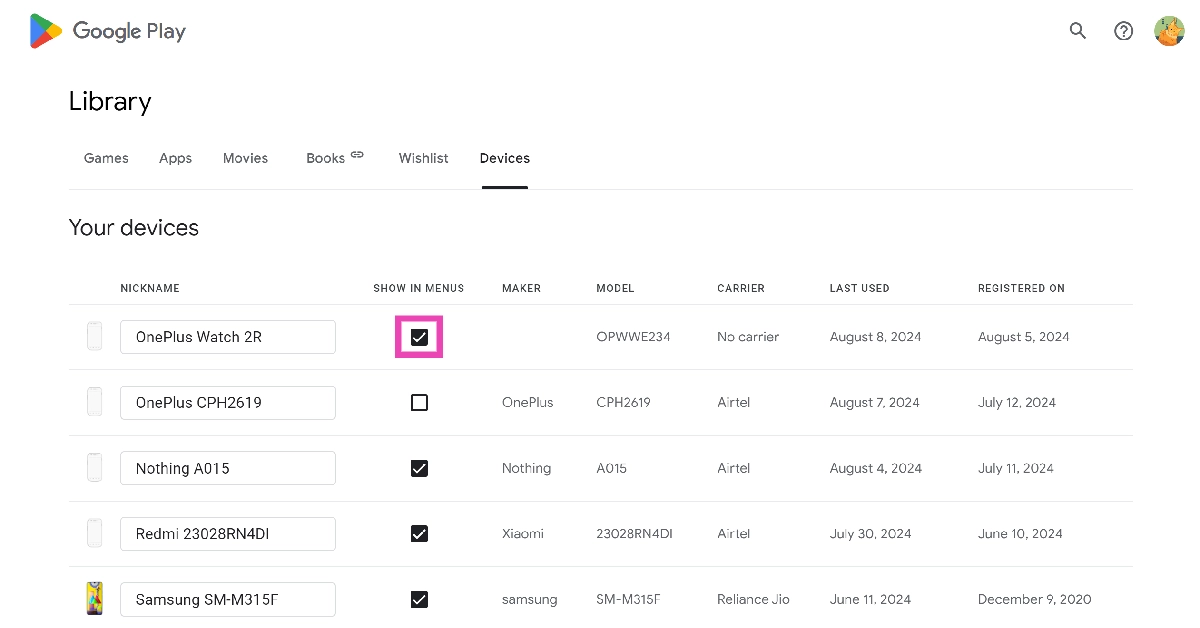Screen dimensions: 1200x628
Task: Click the Nothing A015 device icon
Action: coord(94,468)
